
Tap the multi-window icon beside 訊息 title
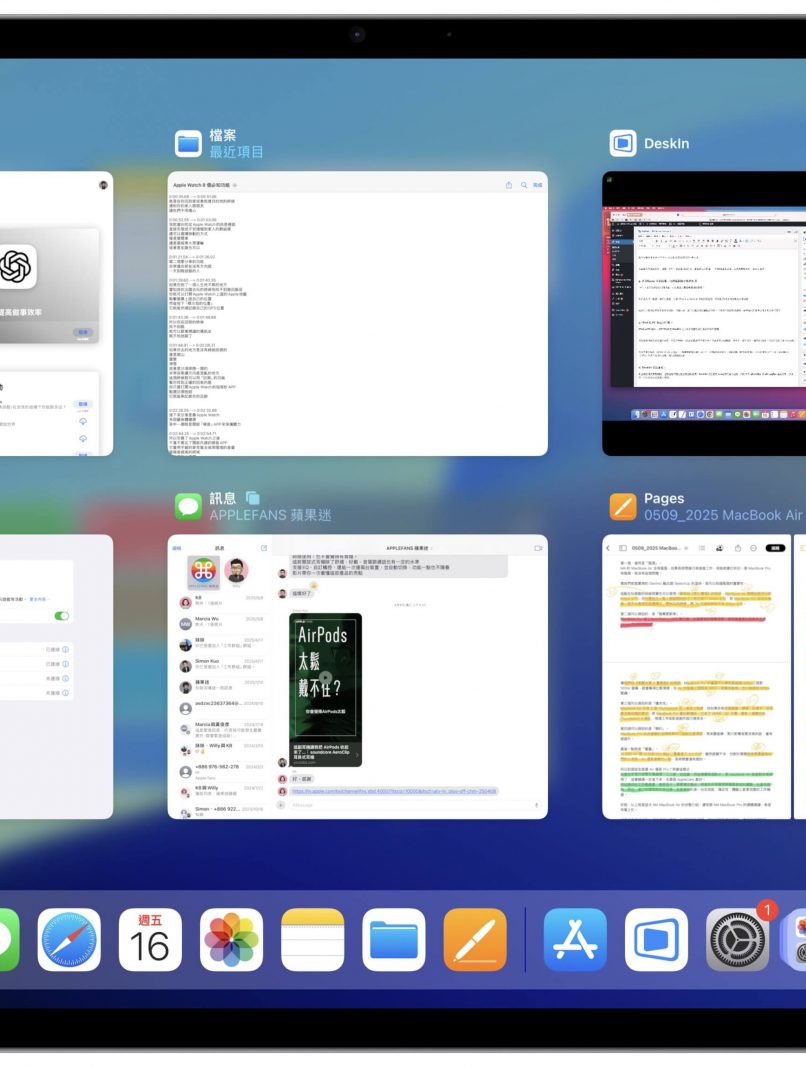tap(253, 497)
